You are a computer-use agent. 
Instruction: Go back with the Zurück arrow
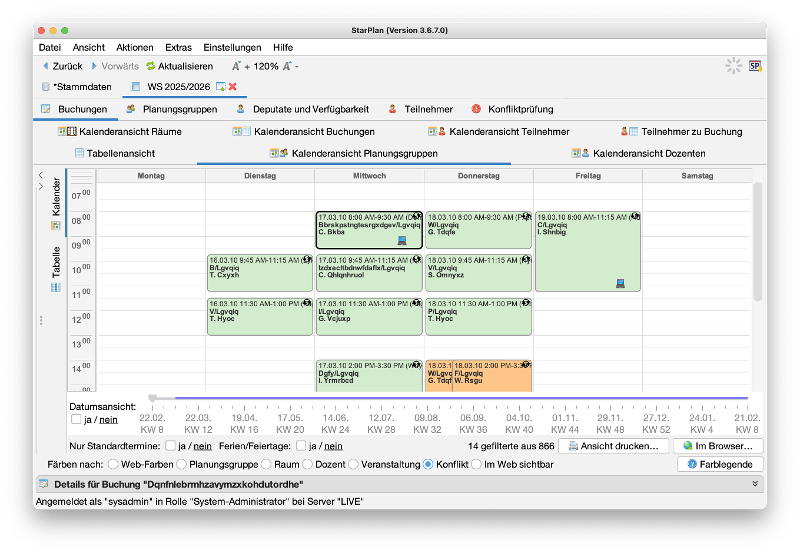[45, 66]
